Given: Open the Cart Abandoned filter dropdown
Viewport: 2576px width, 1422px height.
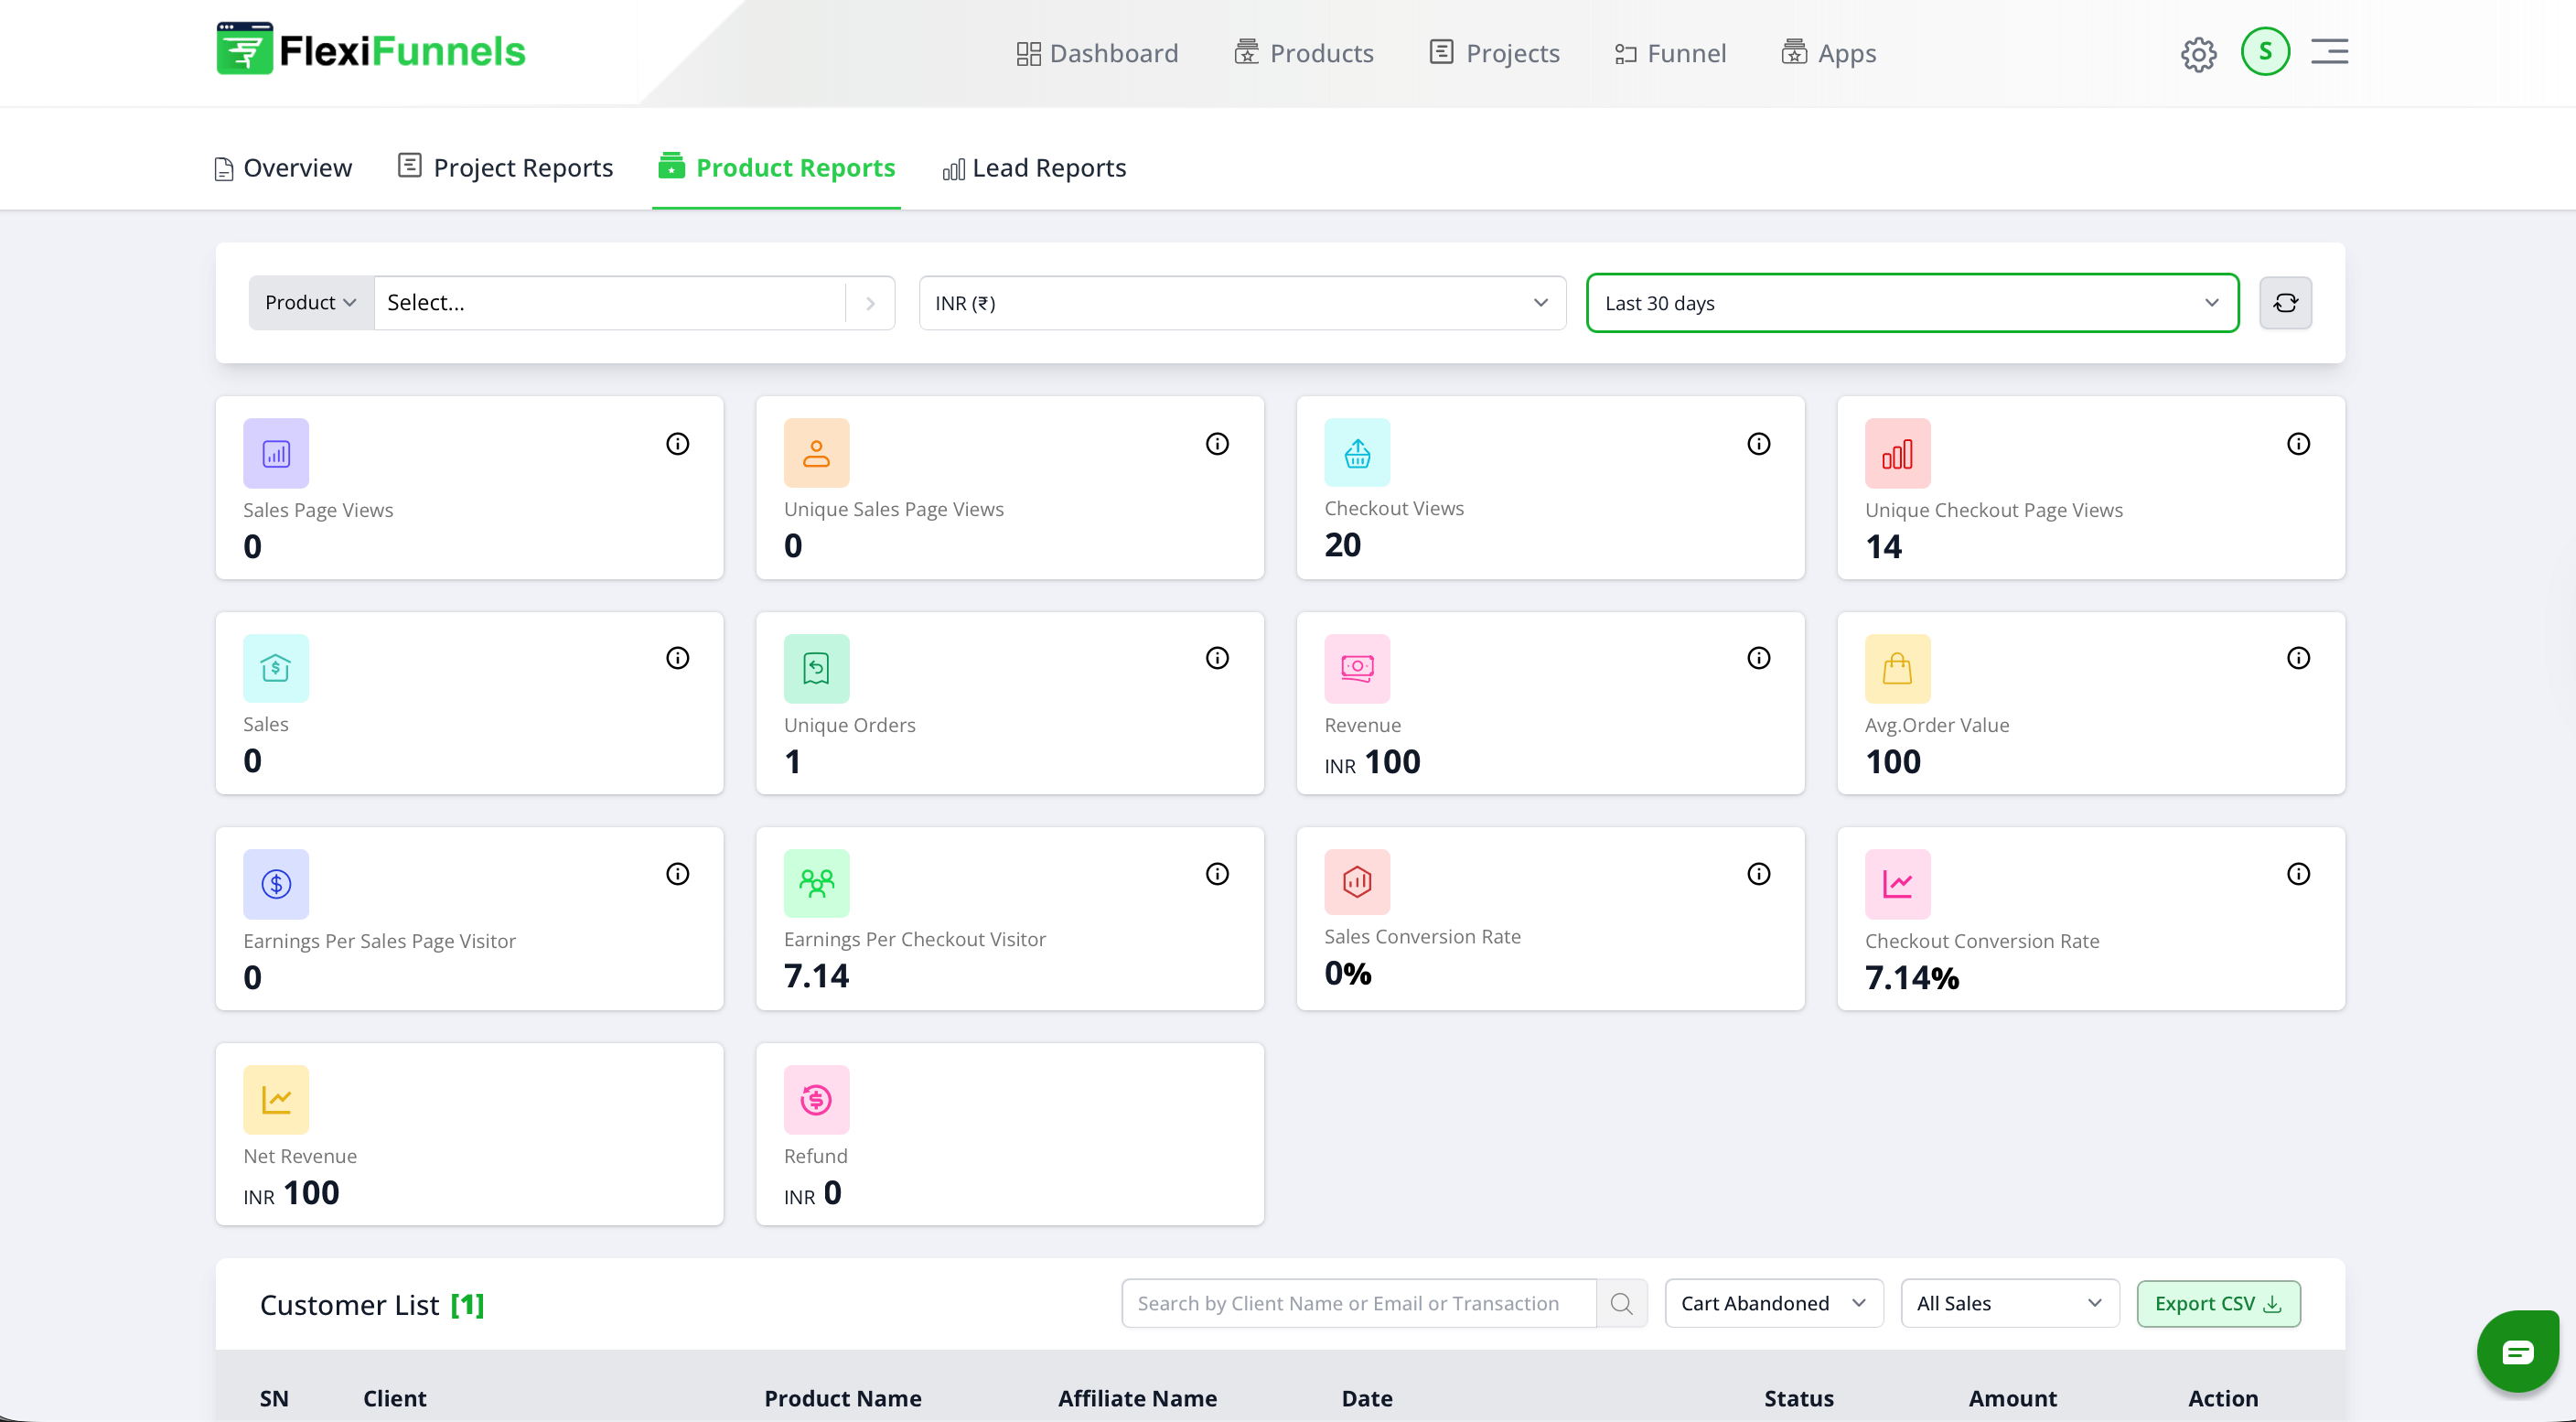Looking at the screenshot, I should point(1773,1304).
